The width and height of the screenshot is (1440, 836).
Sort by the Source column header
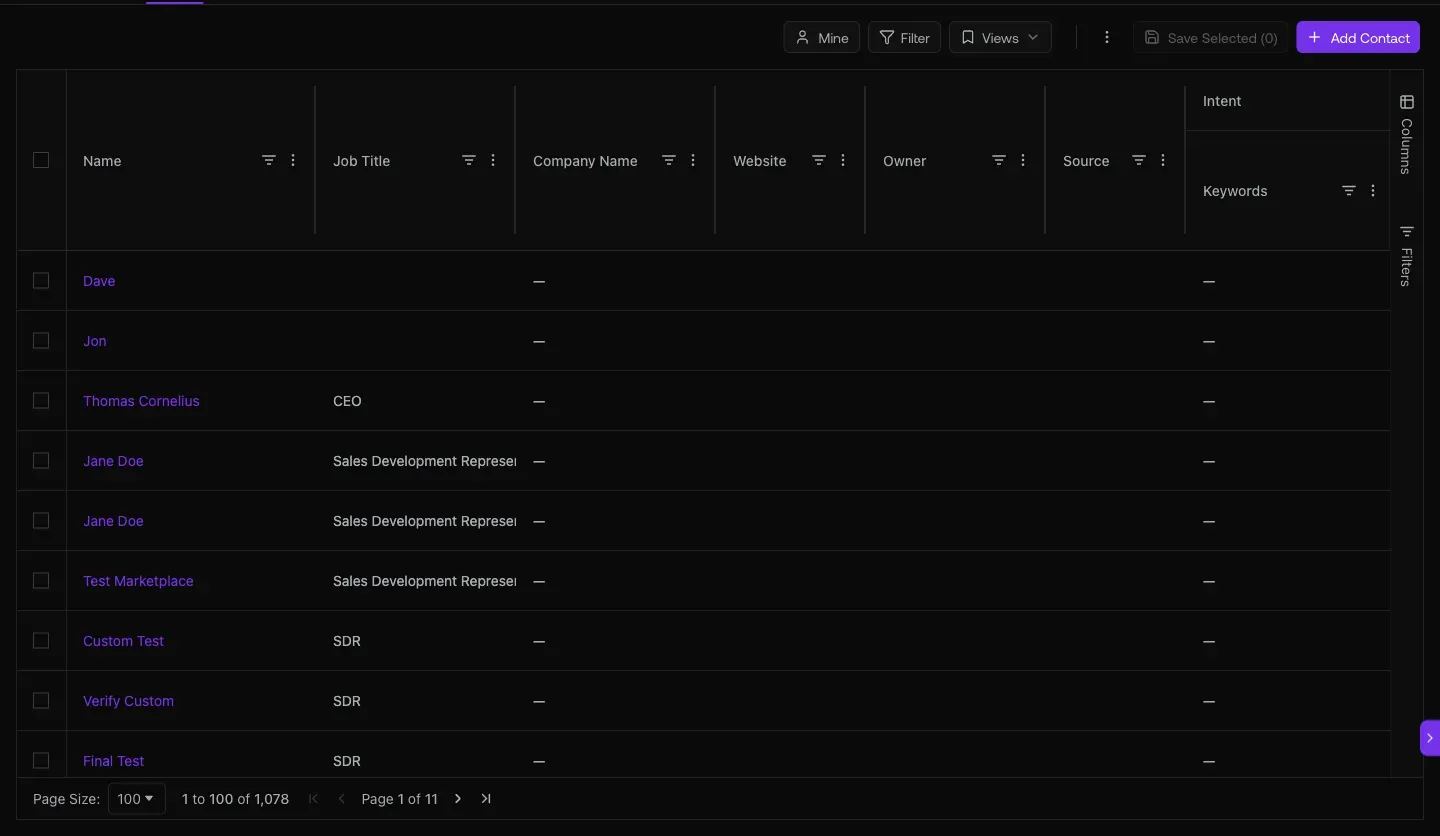(1086, 161)
